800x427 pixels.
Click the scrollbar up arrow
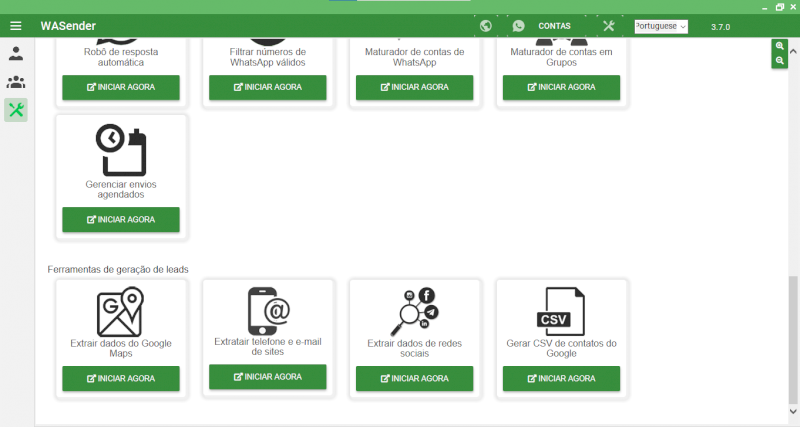[x=793, y=52]
